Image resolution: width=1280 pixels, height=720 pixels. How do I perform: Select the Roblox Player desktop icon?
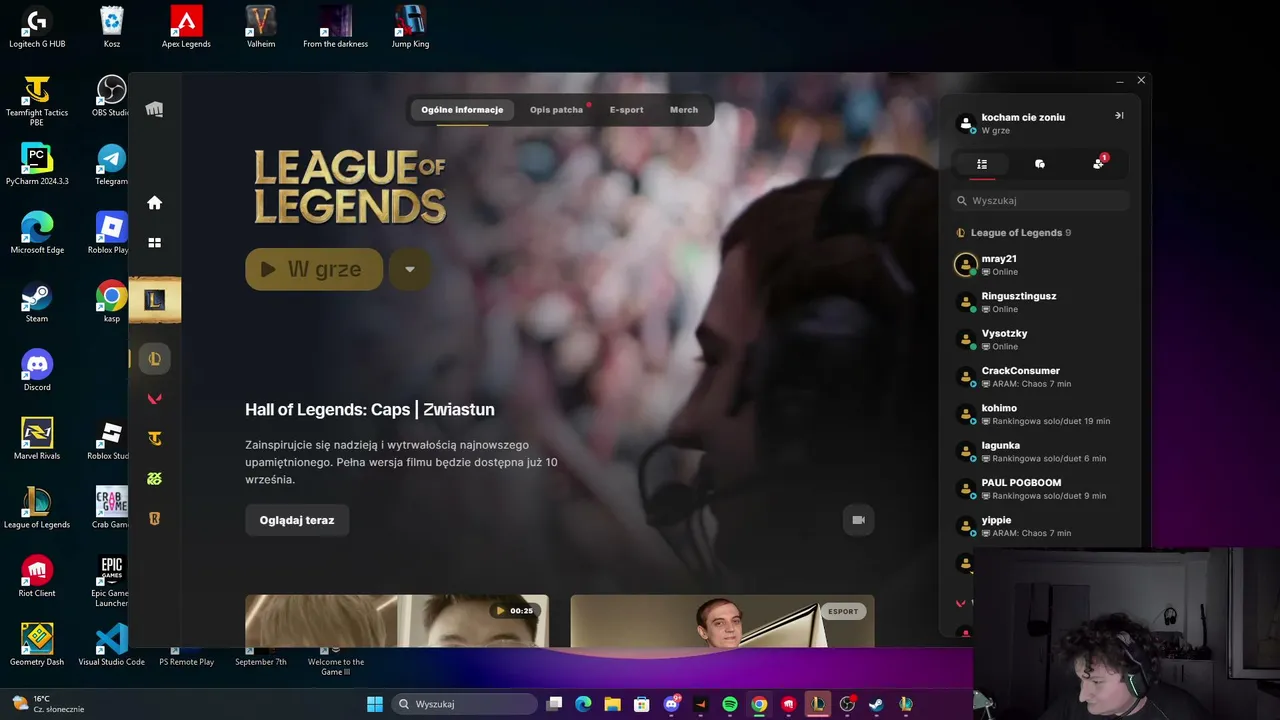click(110, 233)
